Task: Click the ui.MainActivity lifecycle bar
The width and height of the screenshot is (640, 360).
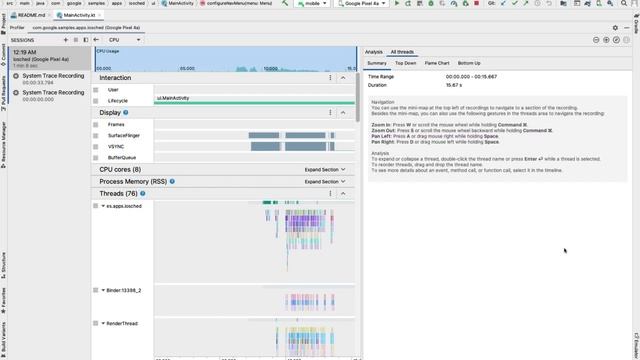Action: (x=254, y=100)
